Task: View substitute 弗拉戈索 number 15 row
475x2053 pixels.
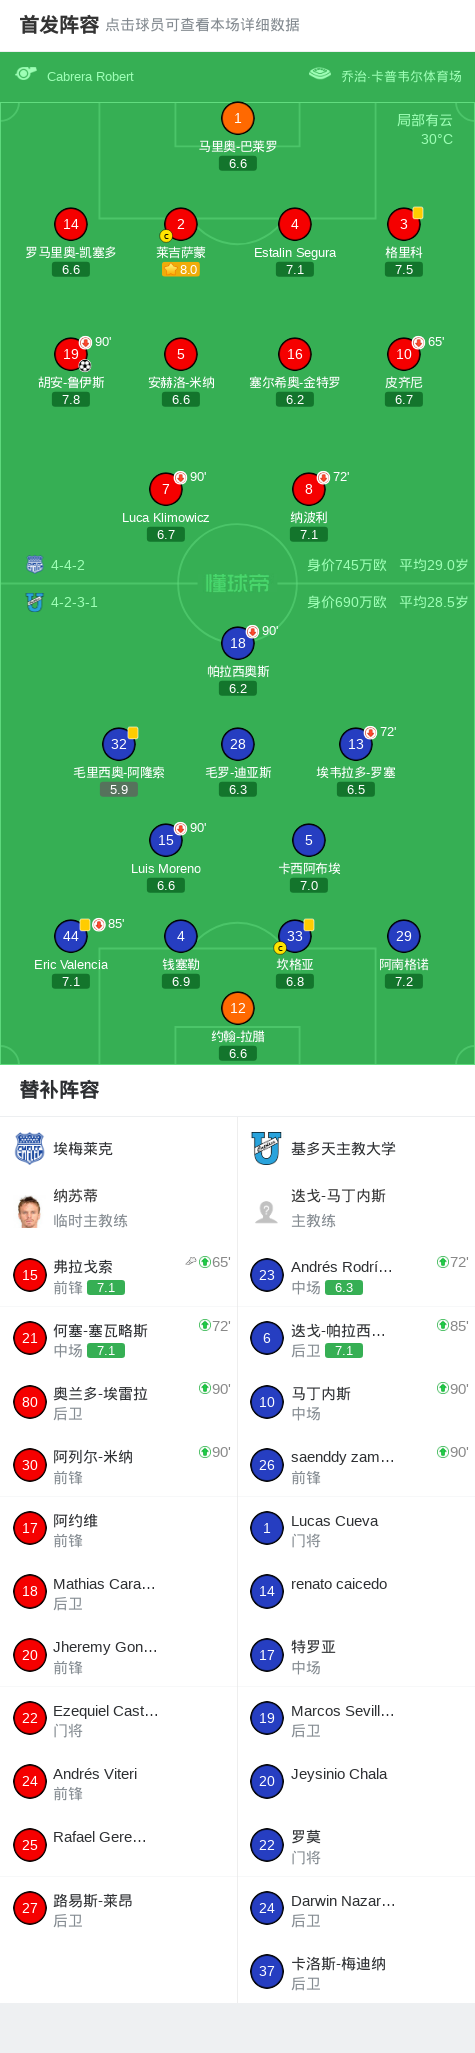Action: pos(118,1275)
